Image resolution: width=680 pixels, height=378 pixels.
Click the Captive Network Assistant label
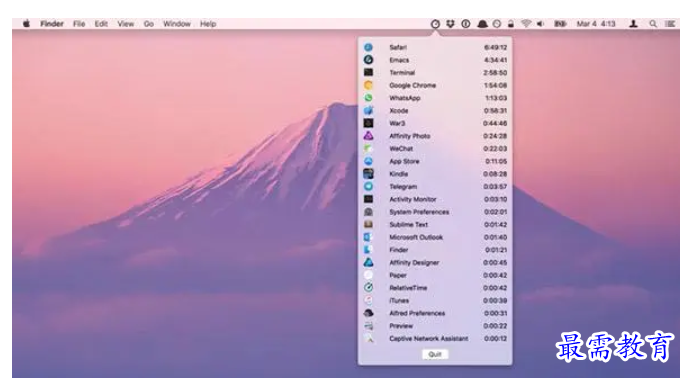(x=428, y=338)
